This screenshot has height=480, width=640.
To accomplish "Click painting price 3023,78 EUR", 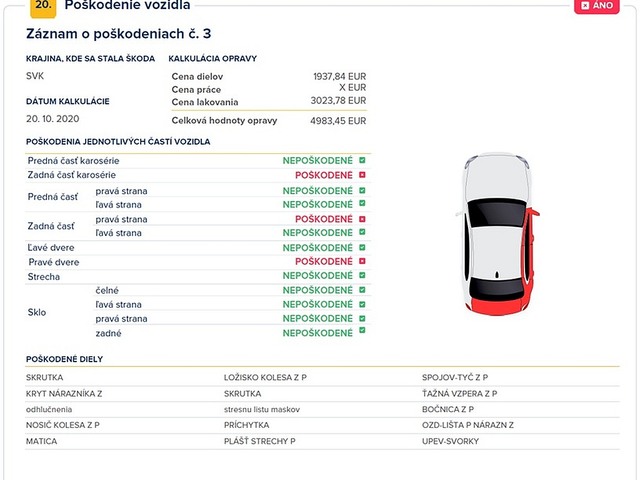I will click(x=338, y=100).
